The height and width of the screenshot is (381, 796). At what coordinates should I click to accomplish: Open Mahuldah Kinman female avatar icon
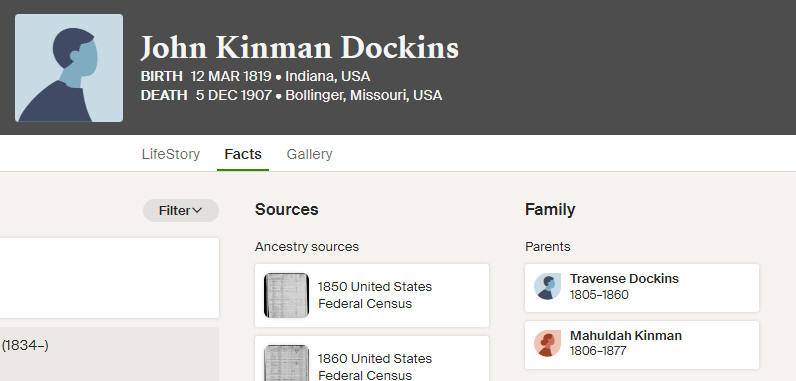(x=547, y=343)
